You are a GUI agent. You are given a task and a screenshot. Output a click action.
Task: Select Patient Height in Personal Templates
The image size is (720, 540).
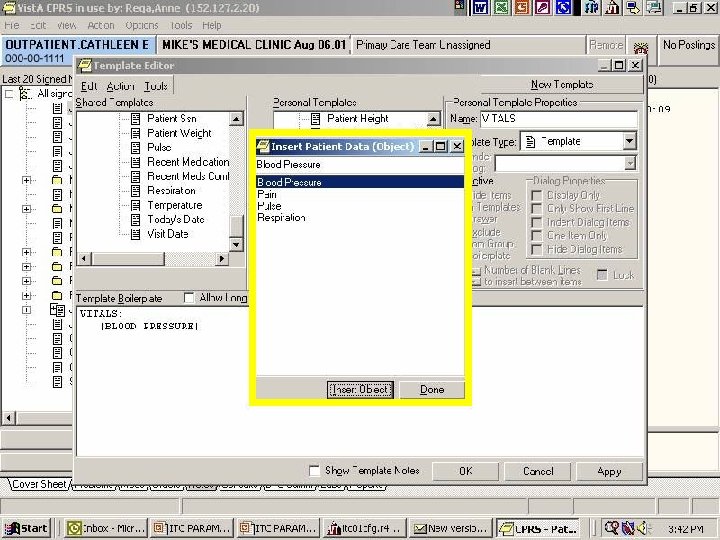(x=357, y=118)
